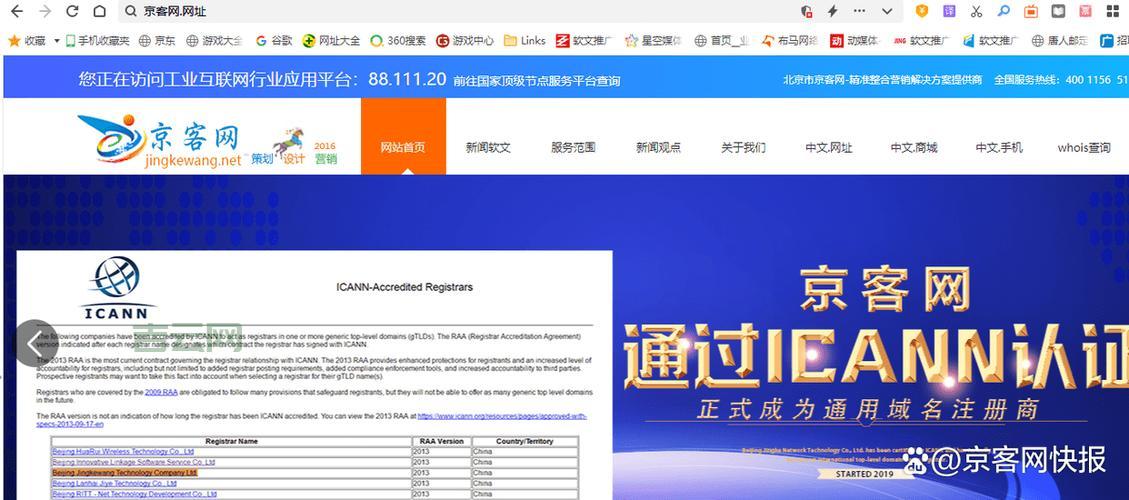Go back with the browser back arrow
This screenshot has height=500, width=1129.
(17, 12)
